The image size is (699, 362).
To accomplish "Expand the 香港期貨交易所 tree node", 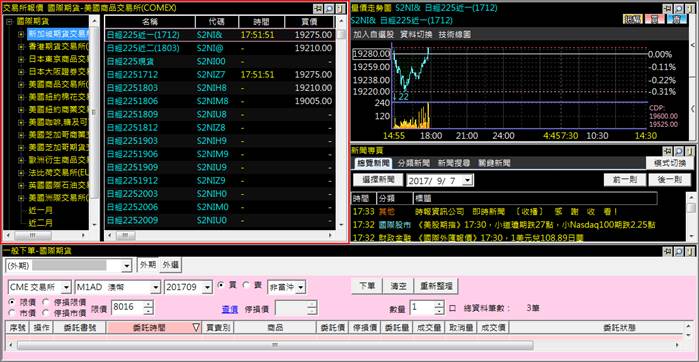I will click(x=21, y=46).
